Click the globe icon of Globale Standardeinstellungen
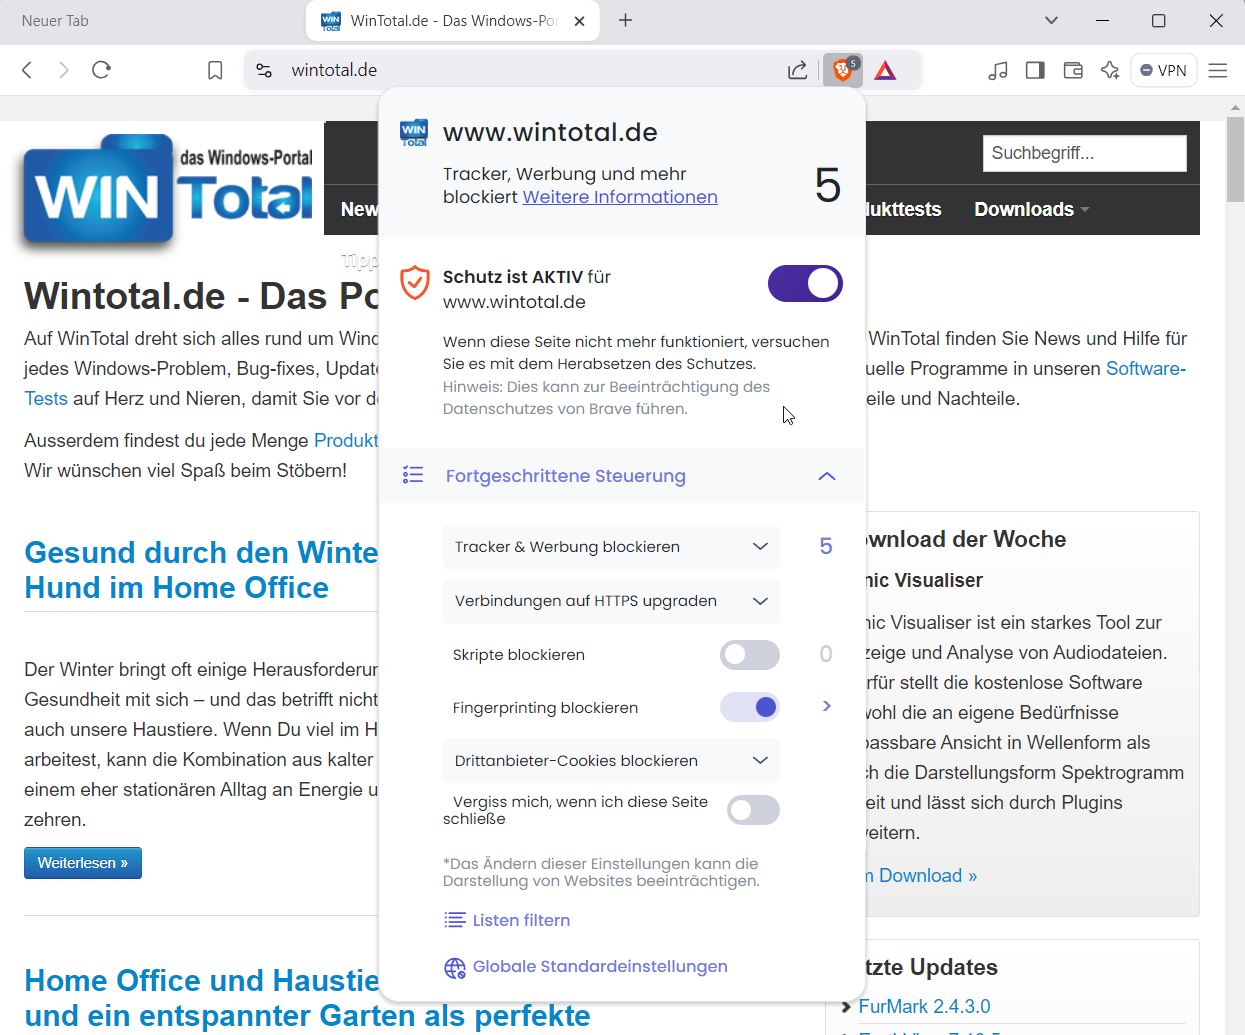1245x1035 pixels. click(x=454, y=967)
